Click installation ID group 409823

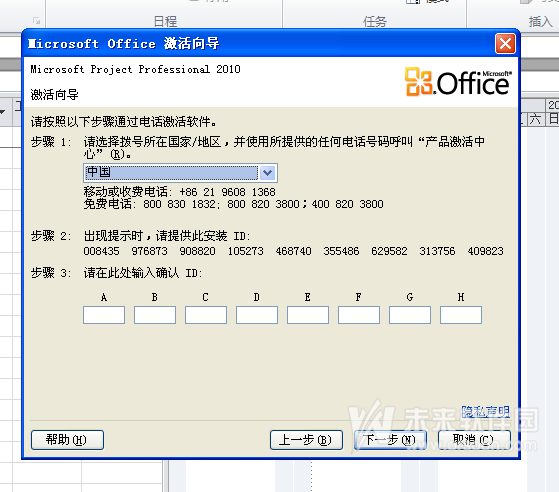click(486, 251)
